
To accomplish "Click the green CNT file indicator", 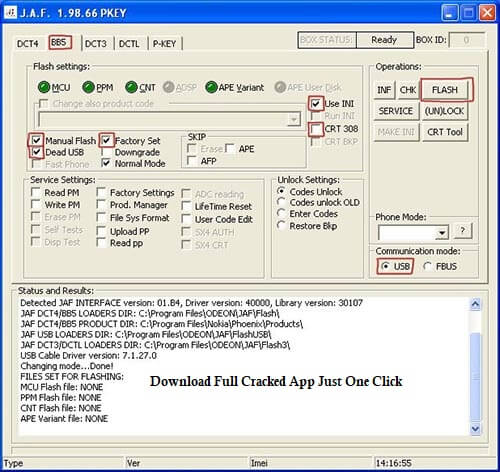I will tap(131, 87).
